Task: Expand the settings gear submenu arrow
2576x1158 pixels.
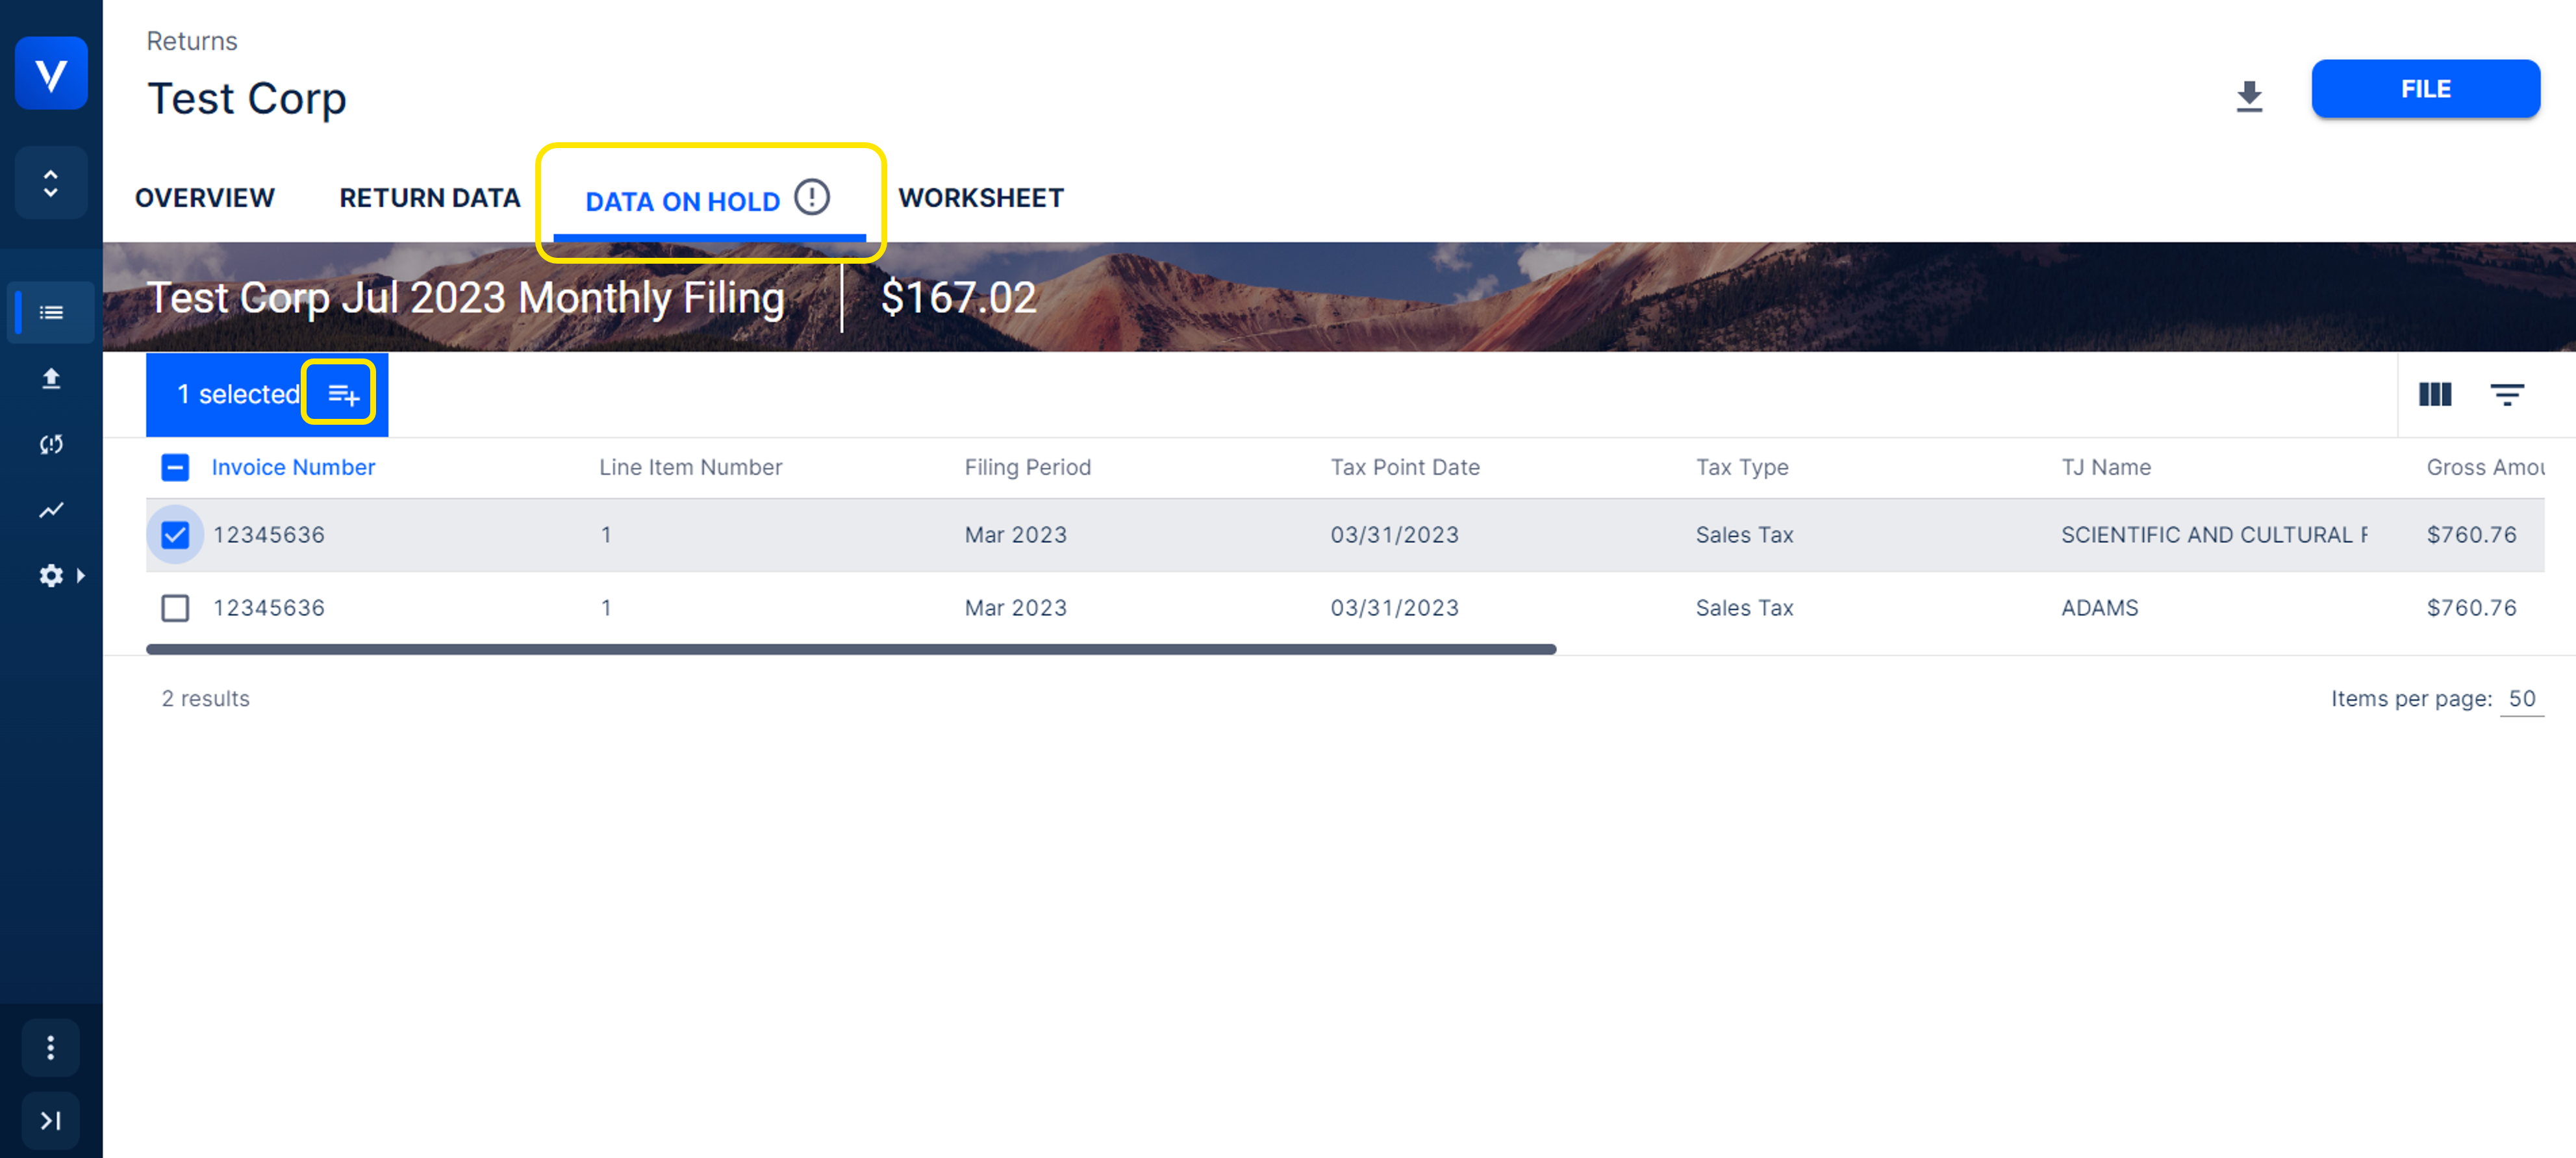Action: click(x=80, y=576)
